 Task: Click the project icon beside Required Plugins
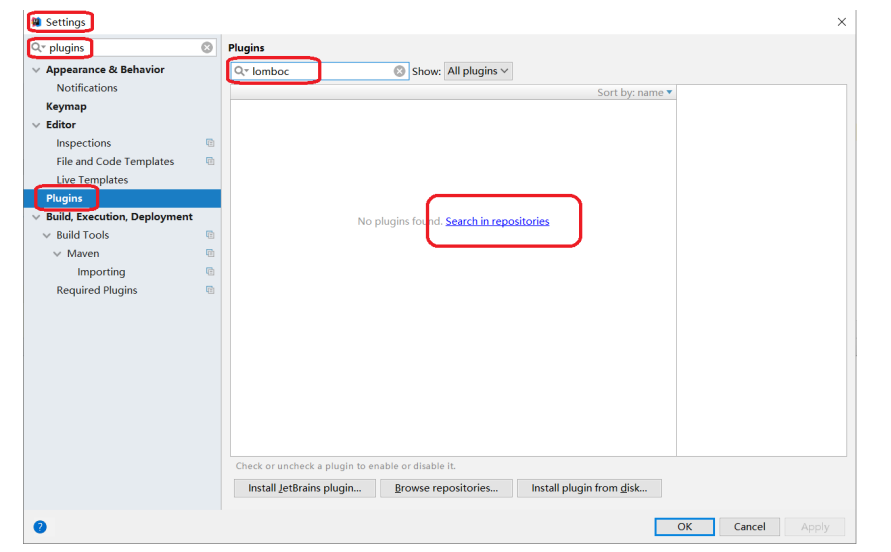pos(210,290)
